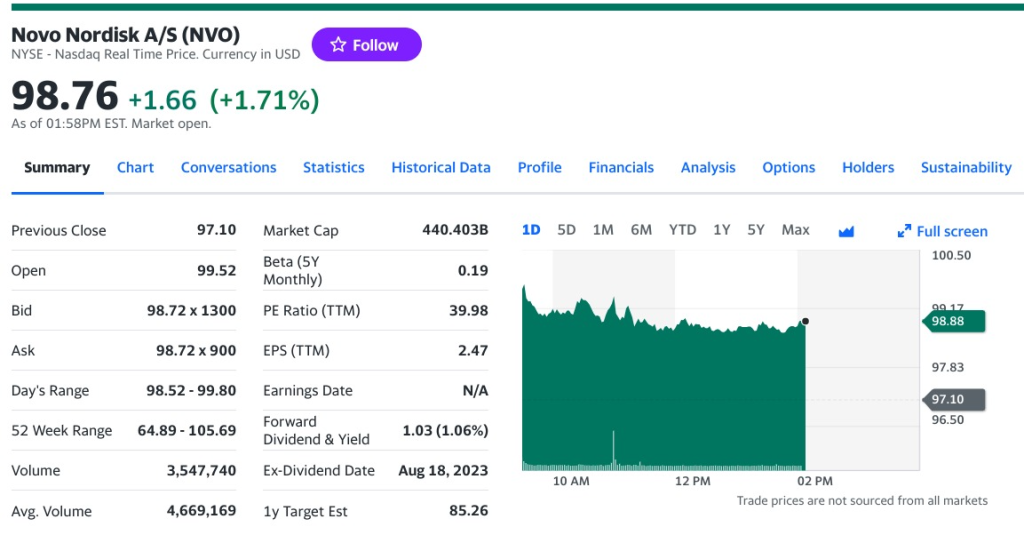The height and width of the screenshot is (543, 1024).
Task: Click the Bid value 98.72 x 1300
Action: 191,310
